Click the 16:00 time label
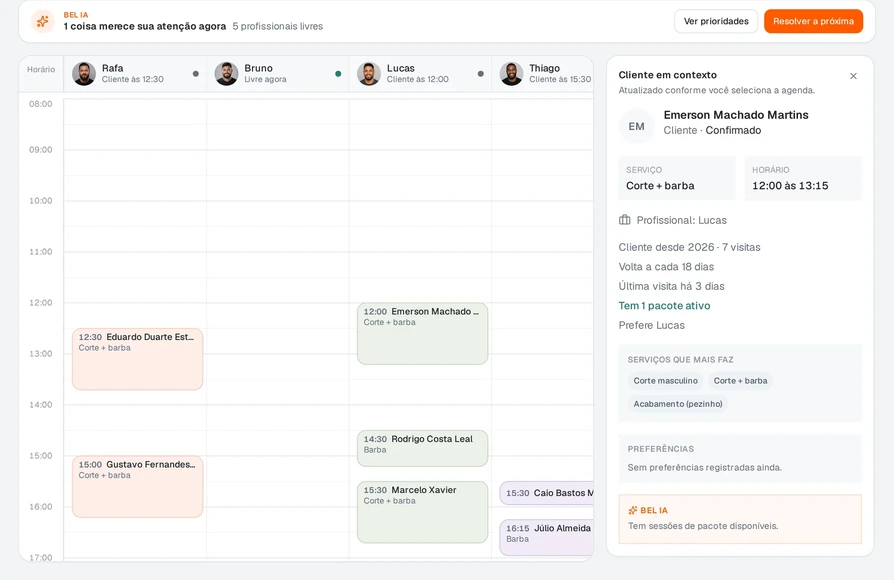 [40, 506]
